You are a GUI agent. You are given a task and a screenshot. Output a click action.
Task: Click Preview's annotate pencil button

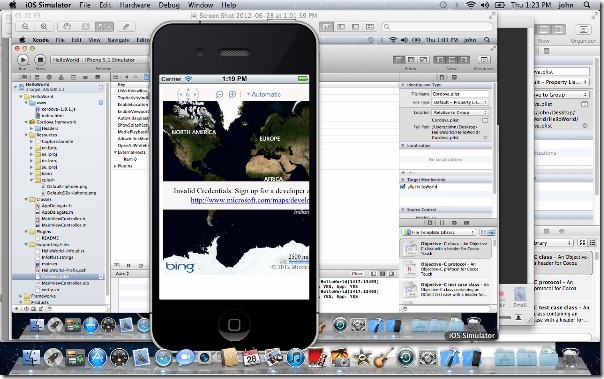[x=126, y=27]
